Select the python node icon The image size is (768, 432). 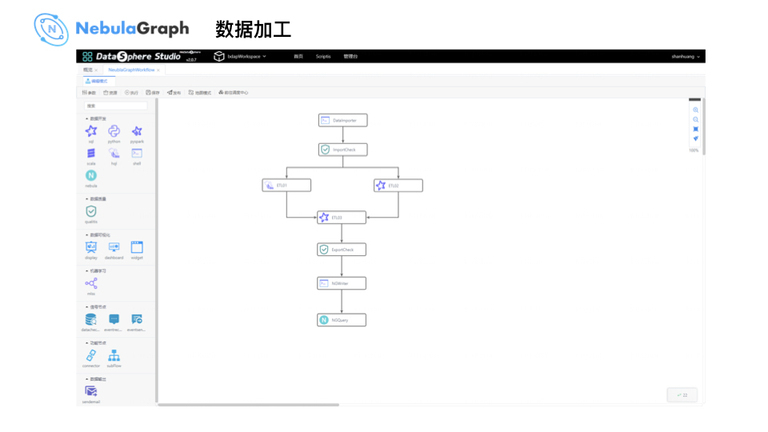pos(114,131)
